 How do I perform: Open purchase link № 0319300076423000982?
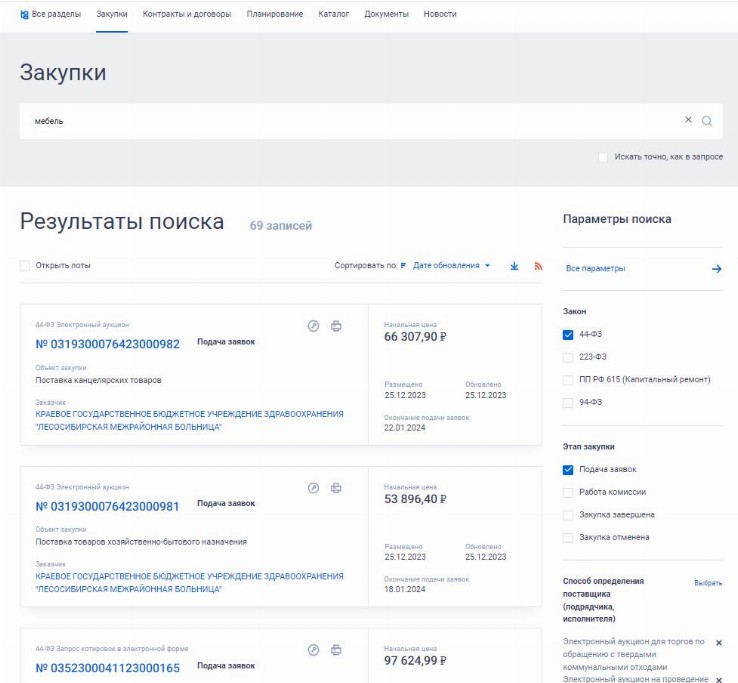point(108,344)
